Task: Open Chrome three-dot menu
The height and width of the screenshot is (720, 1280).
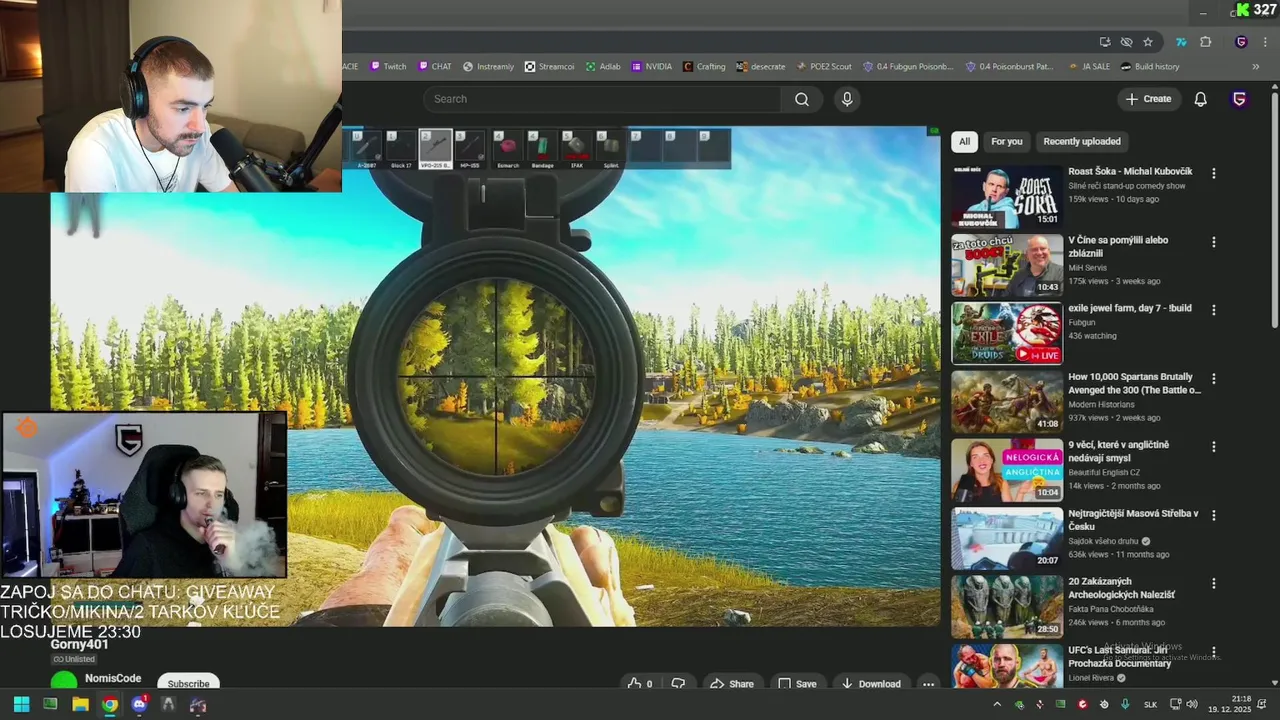Action: [1263, 42]
